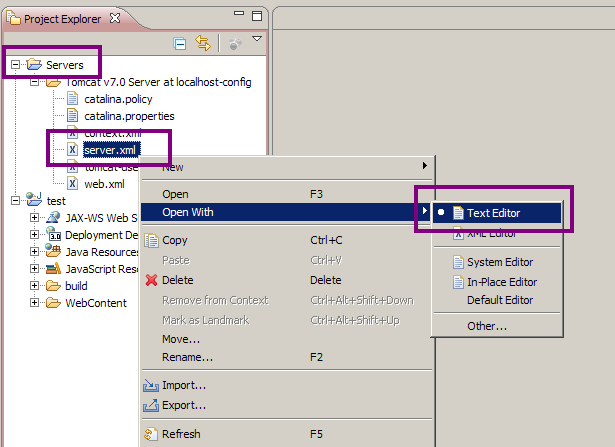Click the Java Resources icon
This screenshot has height=447, width=615.
tap(53, 251)
